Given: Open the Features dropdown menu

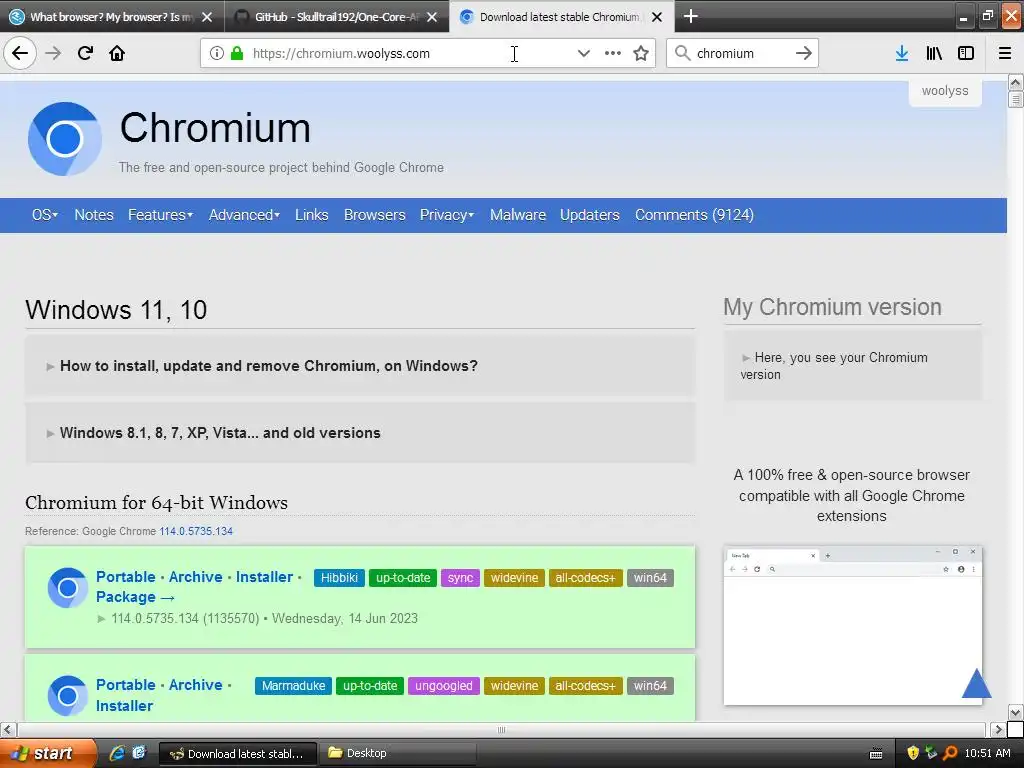Looking at the screenshot, I should 161,215.
